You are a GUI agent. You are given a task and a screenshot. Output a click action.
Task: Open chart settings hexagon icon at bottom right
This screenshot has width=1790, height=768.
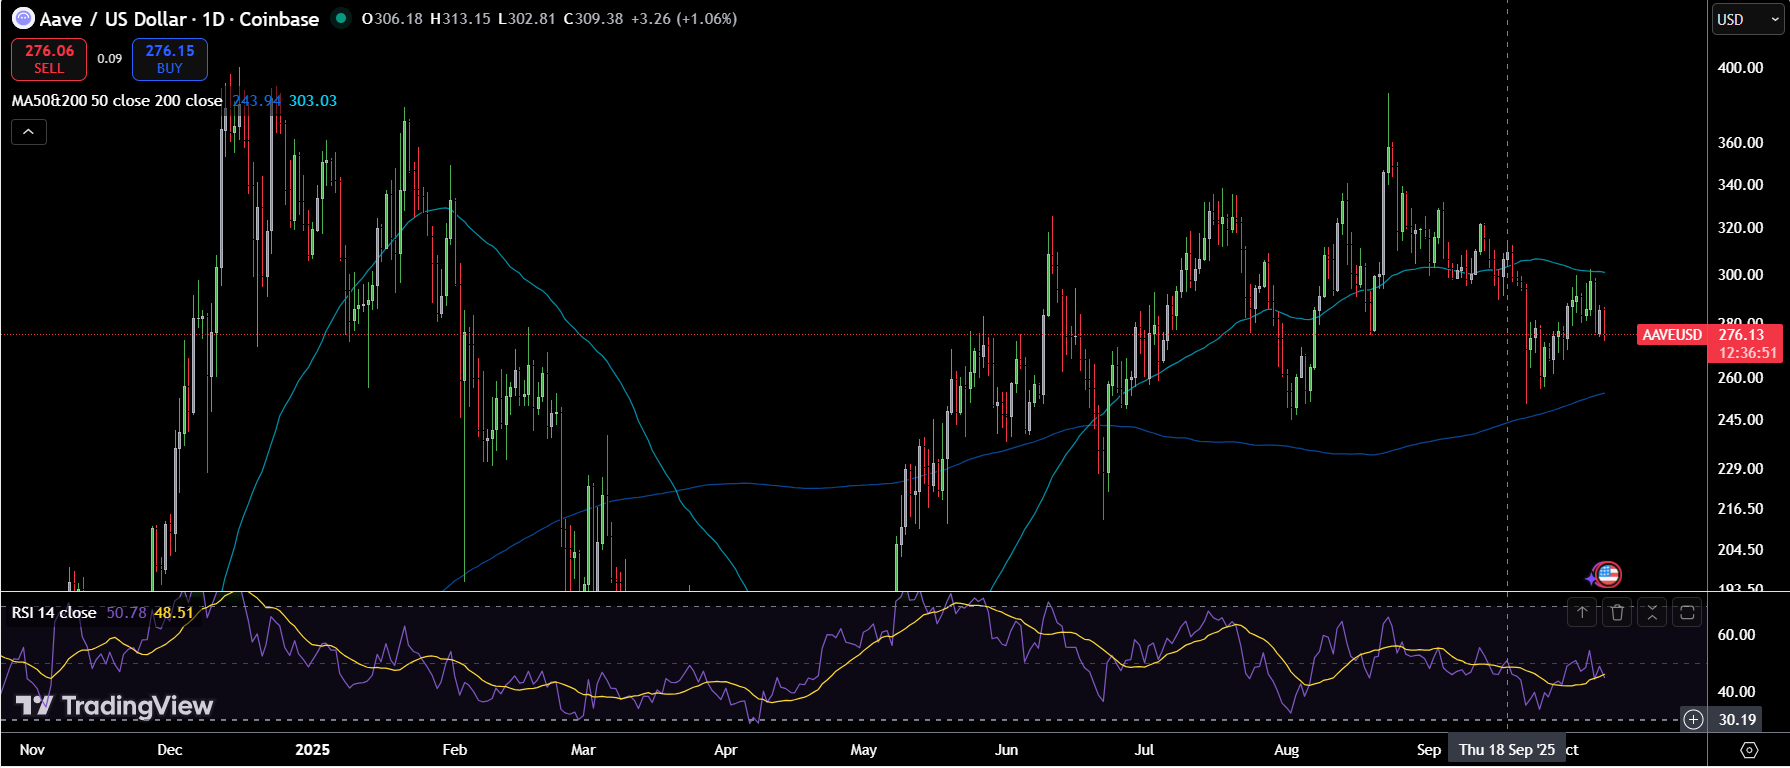coord(1749,750)
